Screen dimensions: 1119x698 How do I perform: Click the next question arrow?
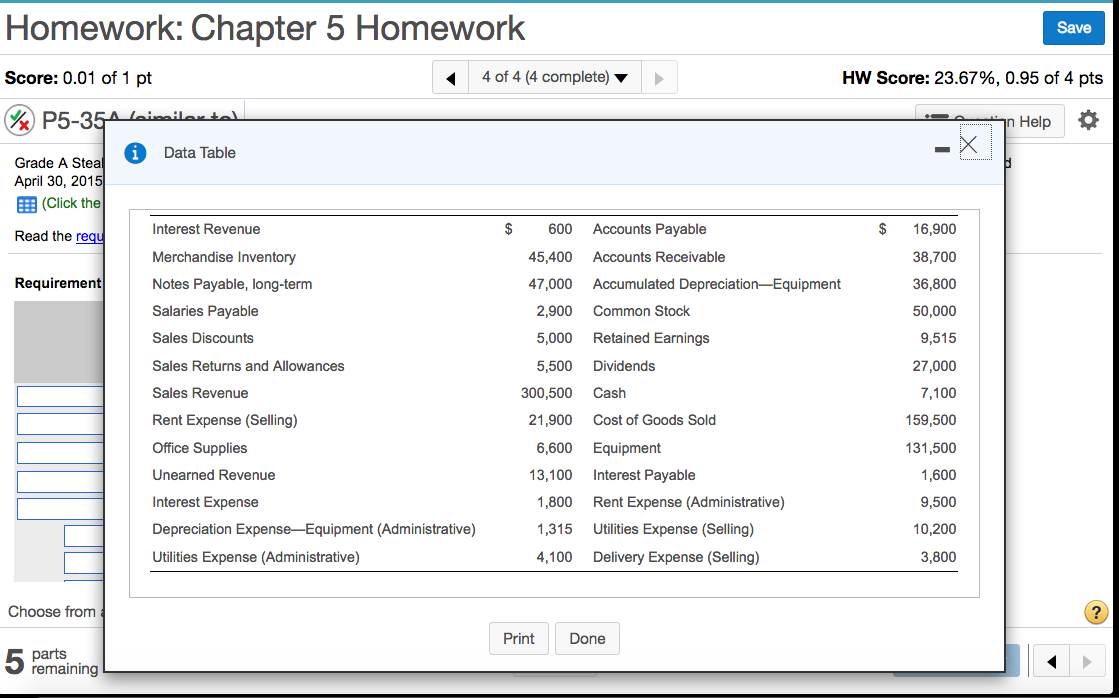(659, 76)
